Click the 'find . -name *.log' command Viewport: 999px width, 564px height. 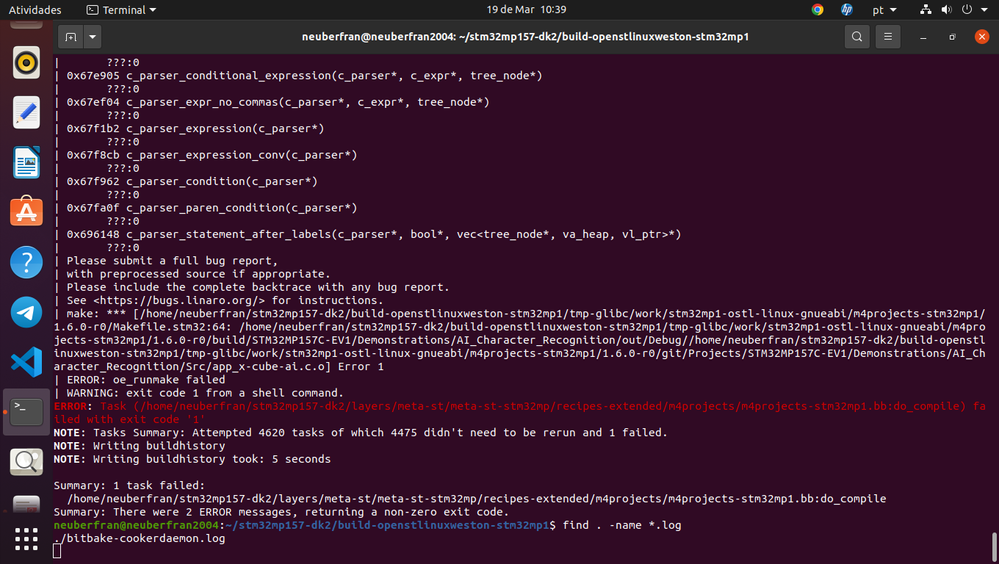622,525
